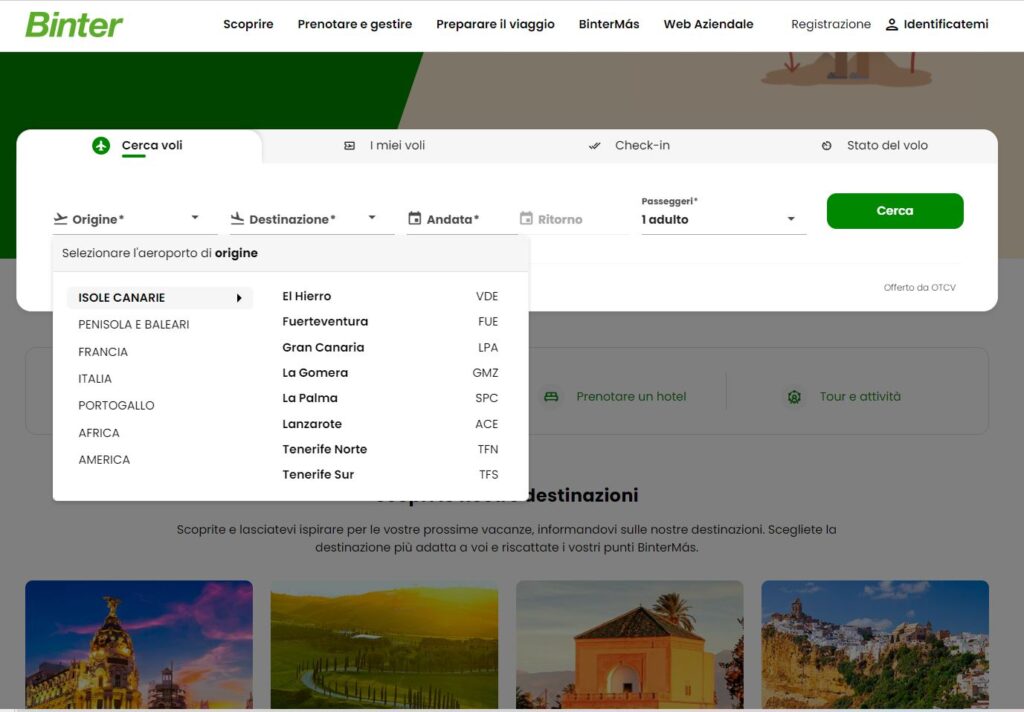This screenshot has height=712, width=1024.
Task: Click the Offerto da OTCV text
Action: click(920, 287)
